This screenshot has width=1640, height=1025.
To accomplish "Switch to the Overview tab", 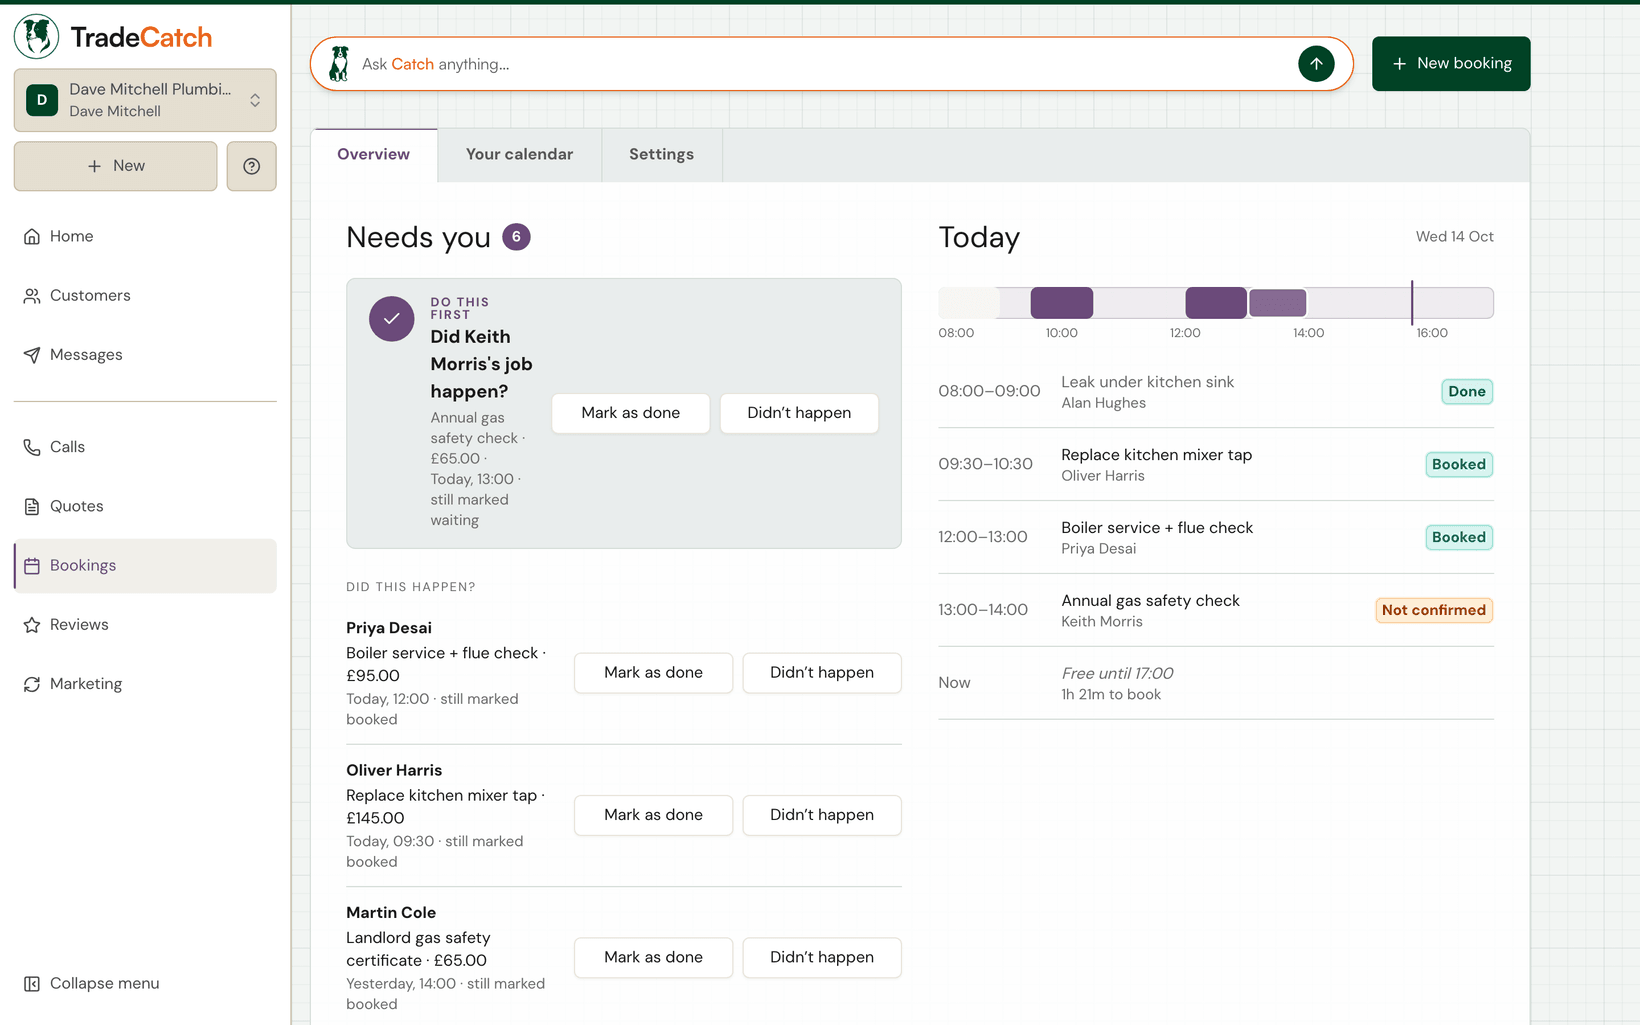I will [374, 154].
